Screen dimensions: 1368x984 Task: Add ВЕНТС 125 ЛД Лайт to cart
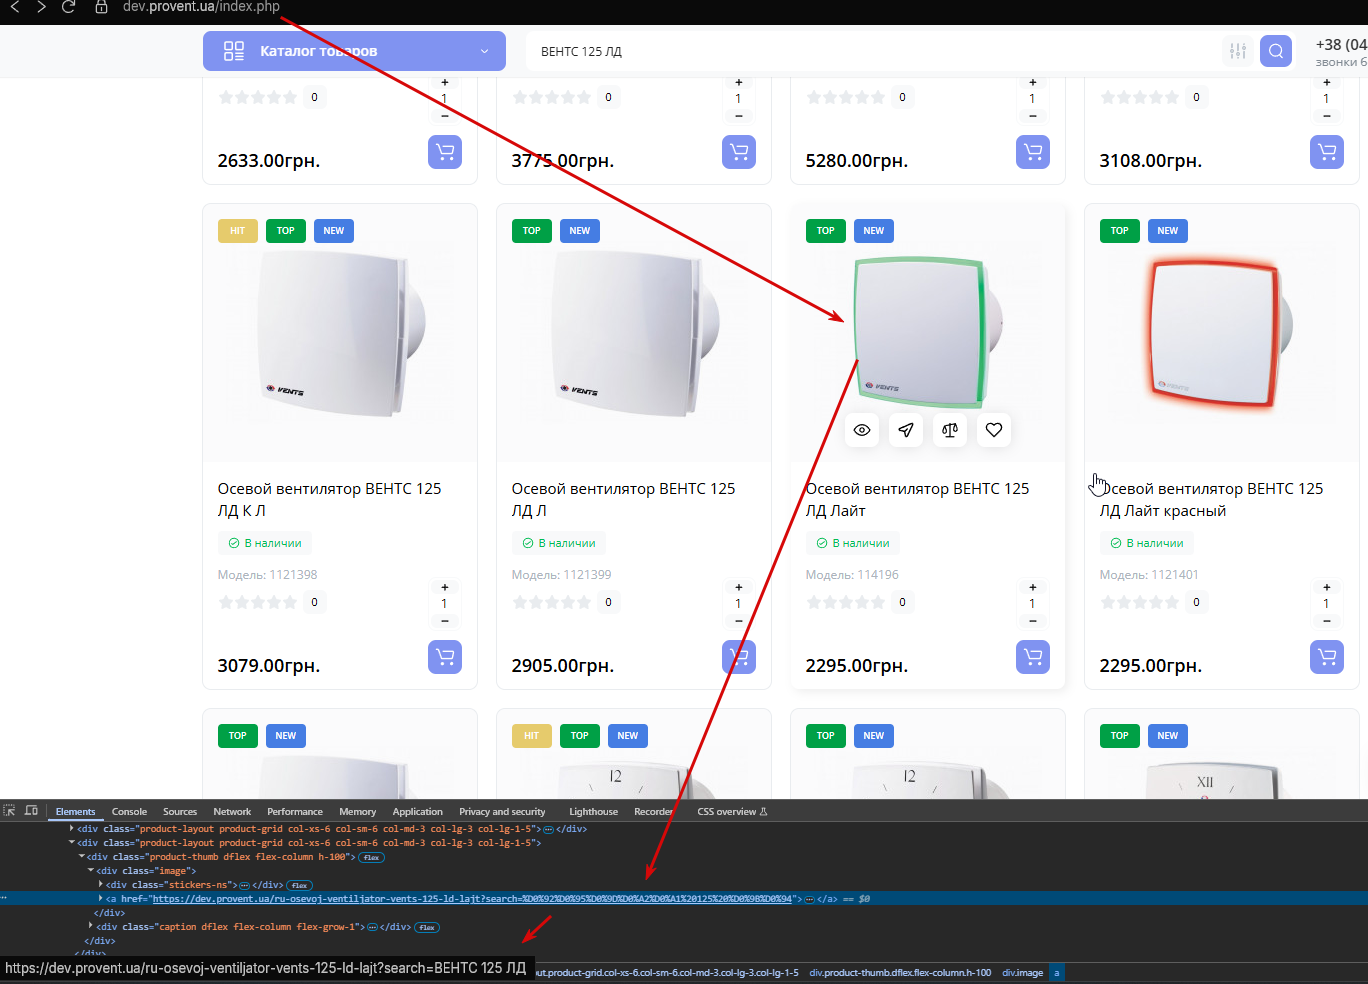pos(1033,657)
